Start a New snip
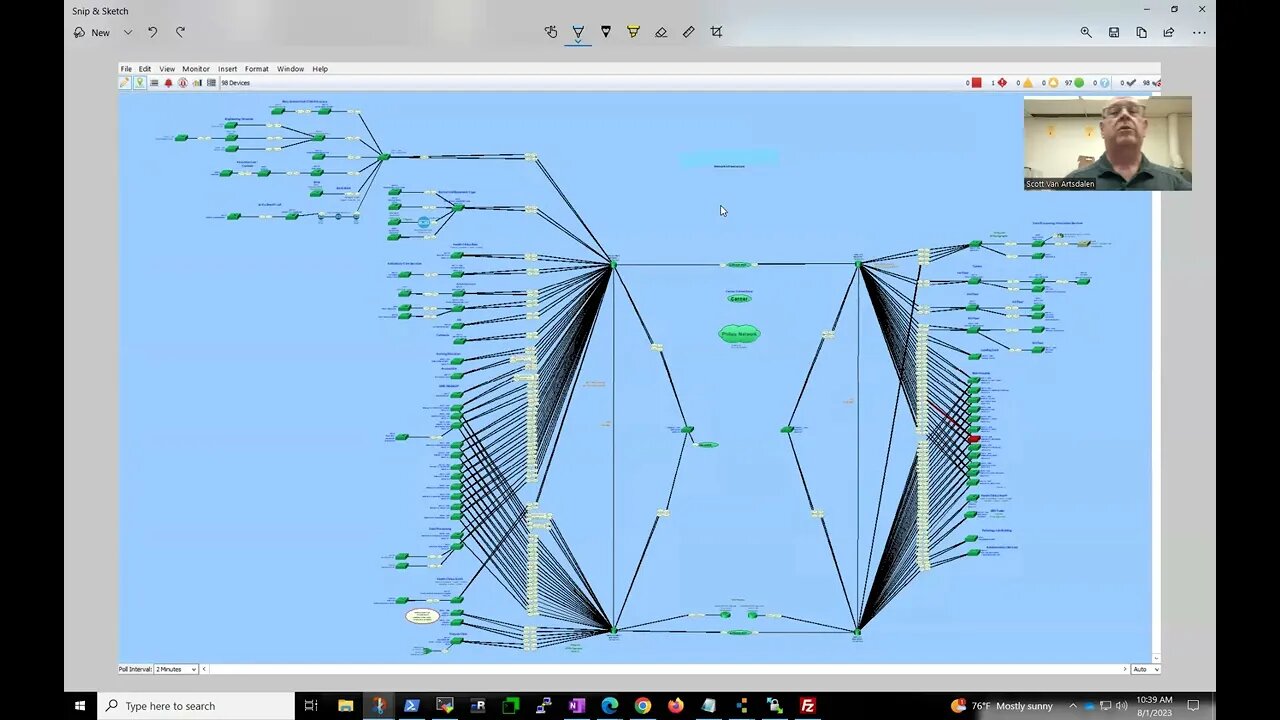Screen dimensions: 1280x720 (92, 32)
